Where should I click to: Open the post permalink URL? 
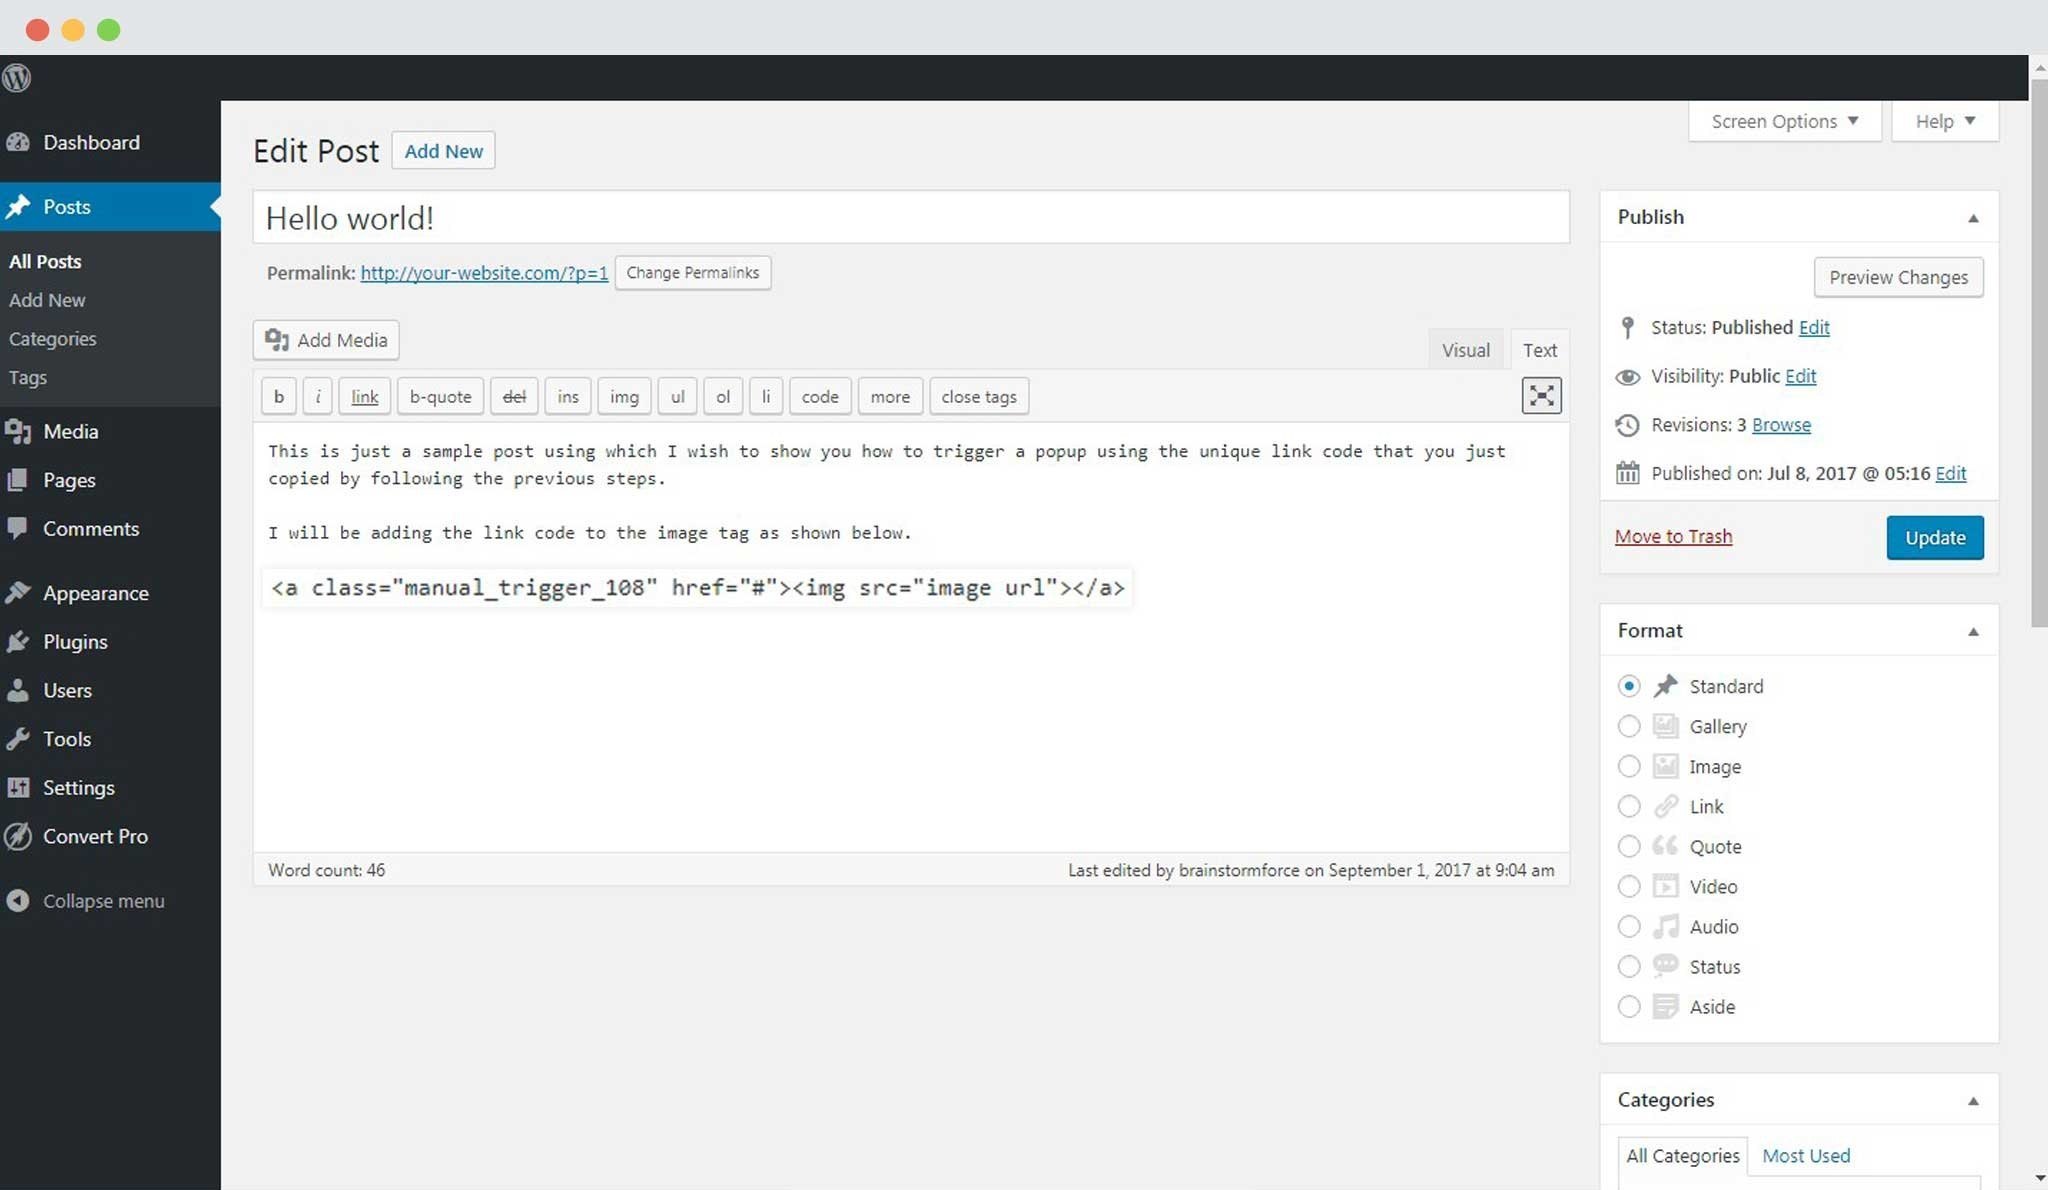484,273
